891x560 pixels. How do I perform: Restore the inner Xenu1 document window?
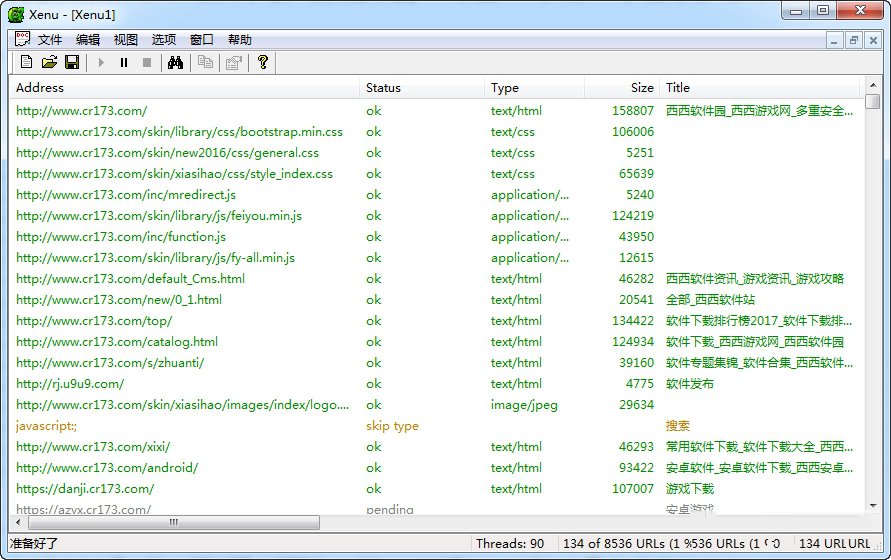(x=853, y=40)
